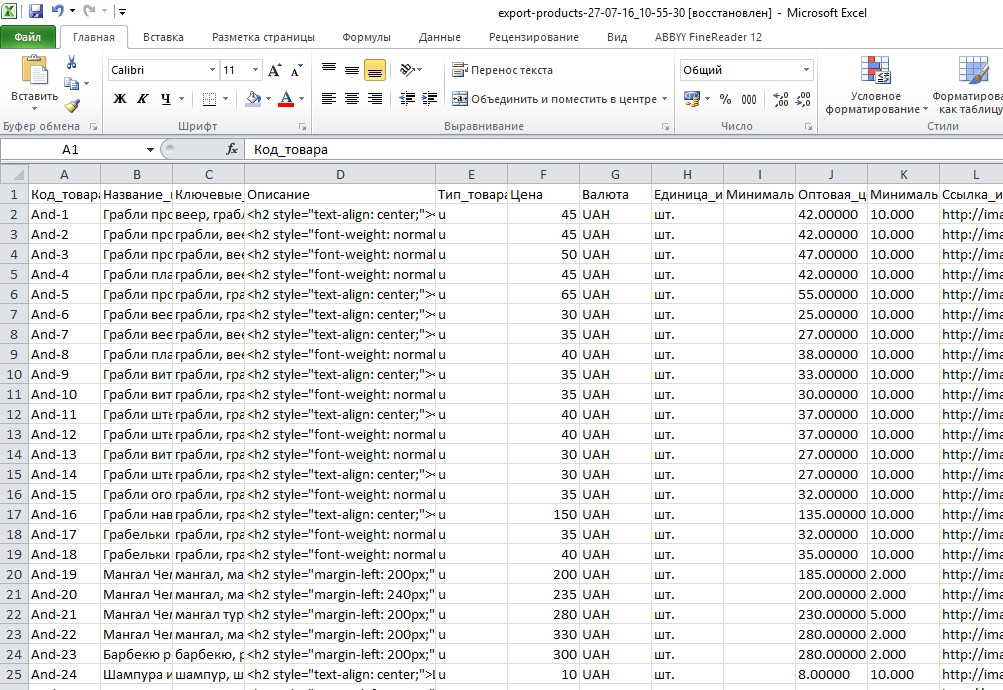The image size is (1003, 690).
Task: Increase font size with the large A icon
Action: [274, 70]
